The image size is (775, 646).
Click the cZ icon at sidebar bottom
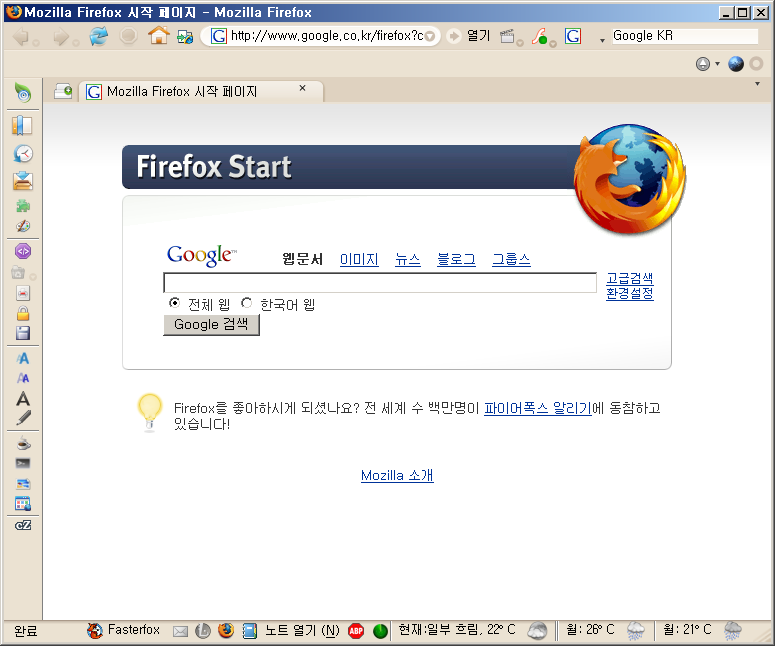23,525
